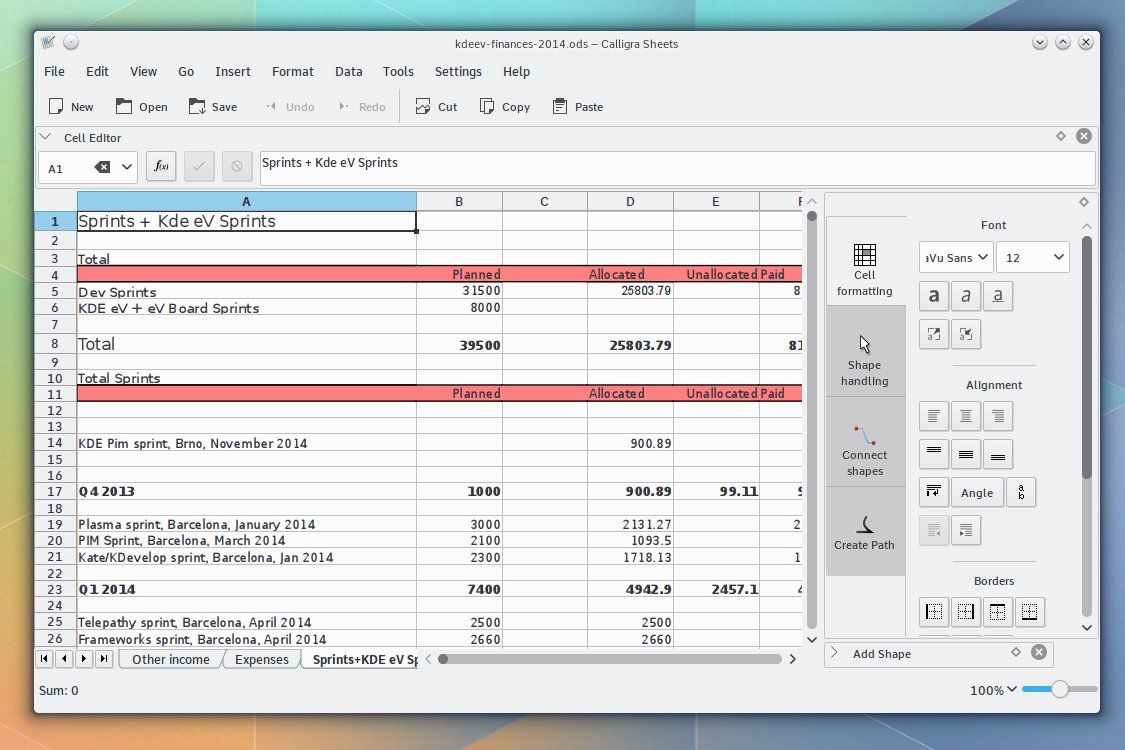Increase the font size
The height and width of the screenshot is (750, 1125).
pos(933,334)
